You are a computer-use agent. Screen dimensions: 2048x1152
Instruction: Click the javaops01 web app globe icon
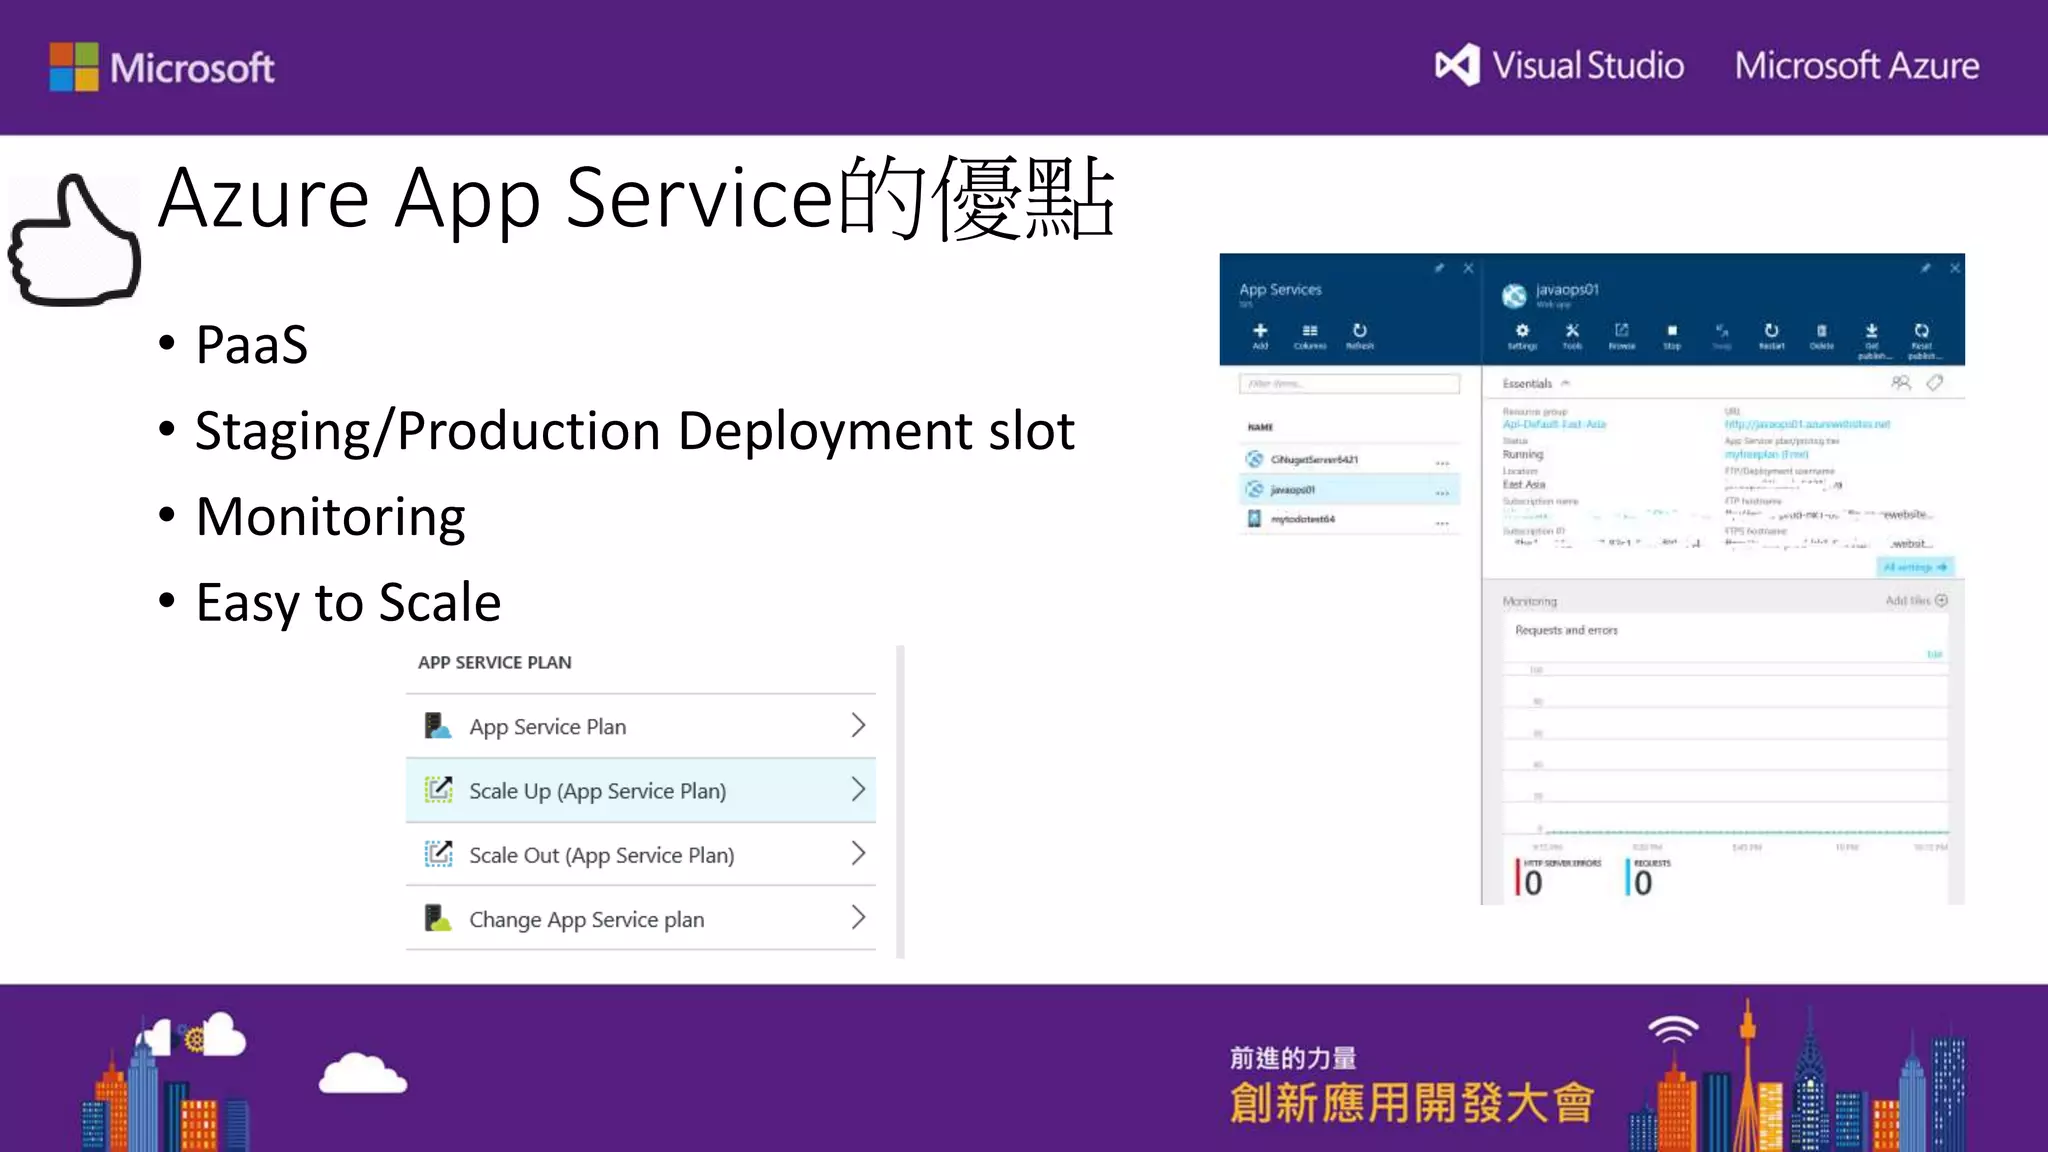[x=1514, y=295]
